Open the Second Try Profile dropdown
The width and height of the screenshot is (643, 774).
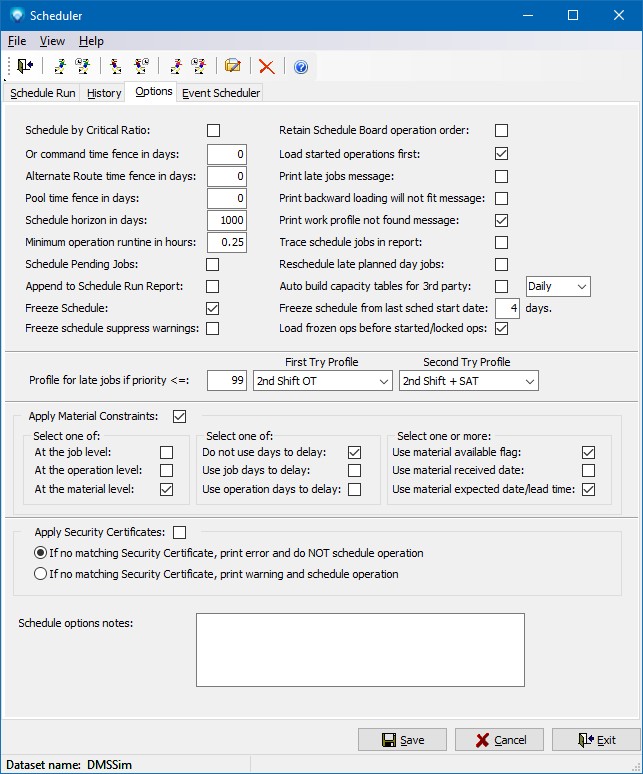coord(468,381)
